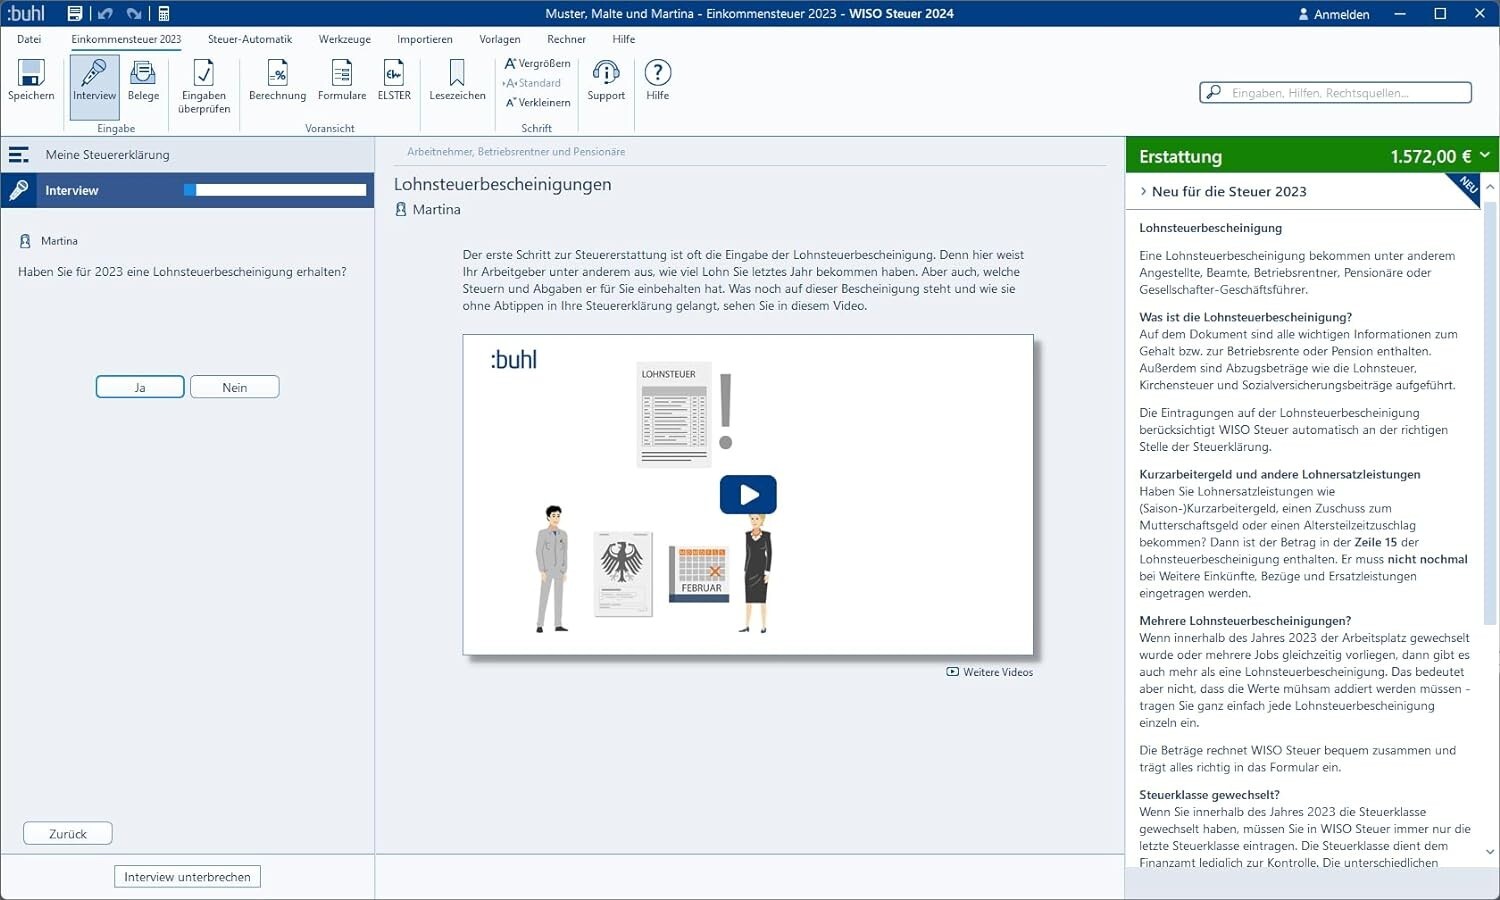Answer Ja to the Lohnsteuerbescheinigung question
1500x900 pixels.
pyautogui.click(x=140, y=387)
